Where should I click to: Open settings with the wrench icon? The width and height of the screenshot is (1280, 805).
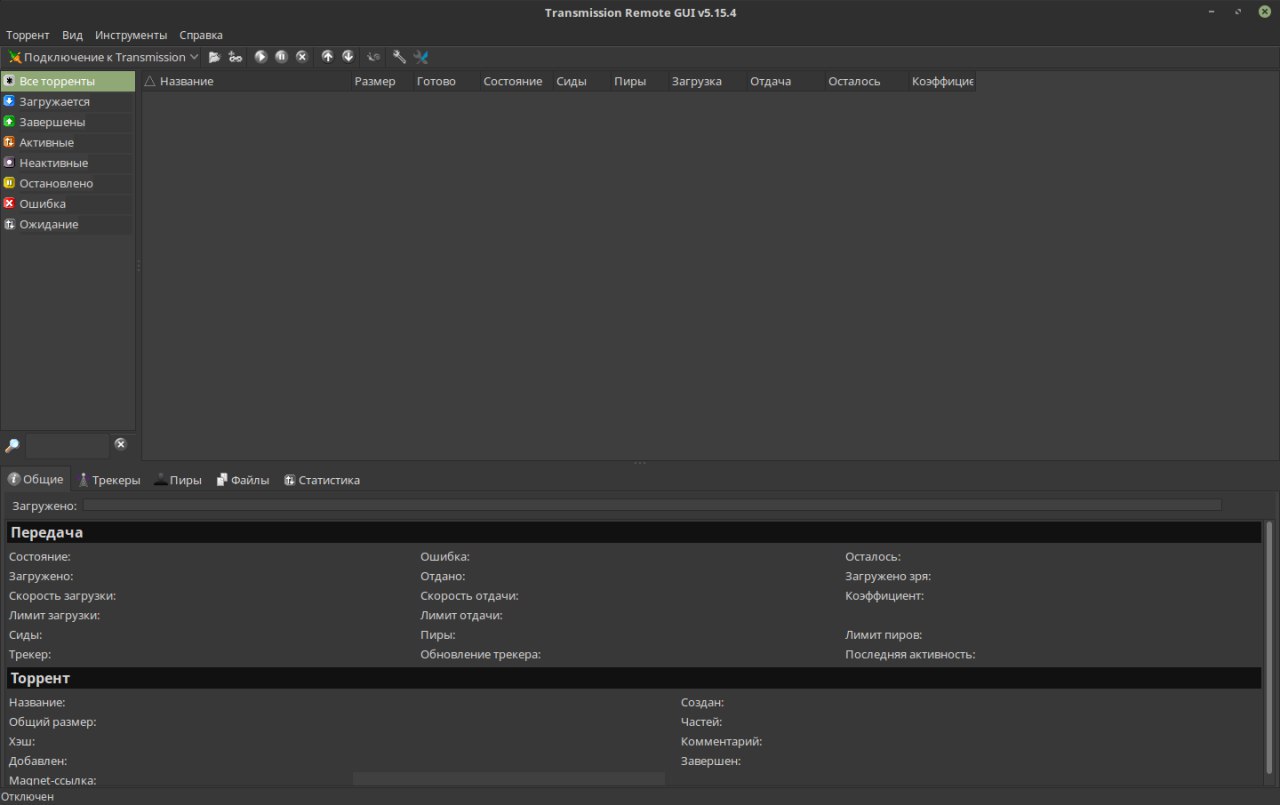[399, 57]
